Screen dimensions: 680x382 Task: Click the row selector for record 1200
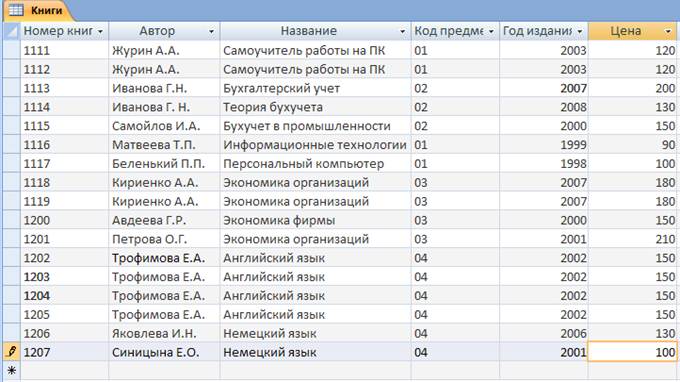[12, 220]
